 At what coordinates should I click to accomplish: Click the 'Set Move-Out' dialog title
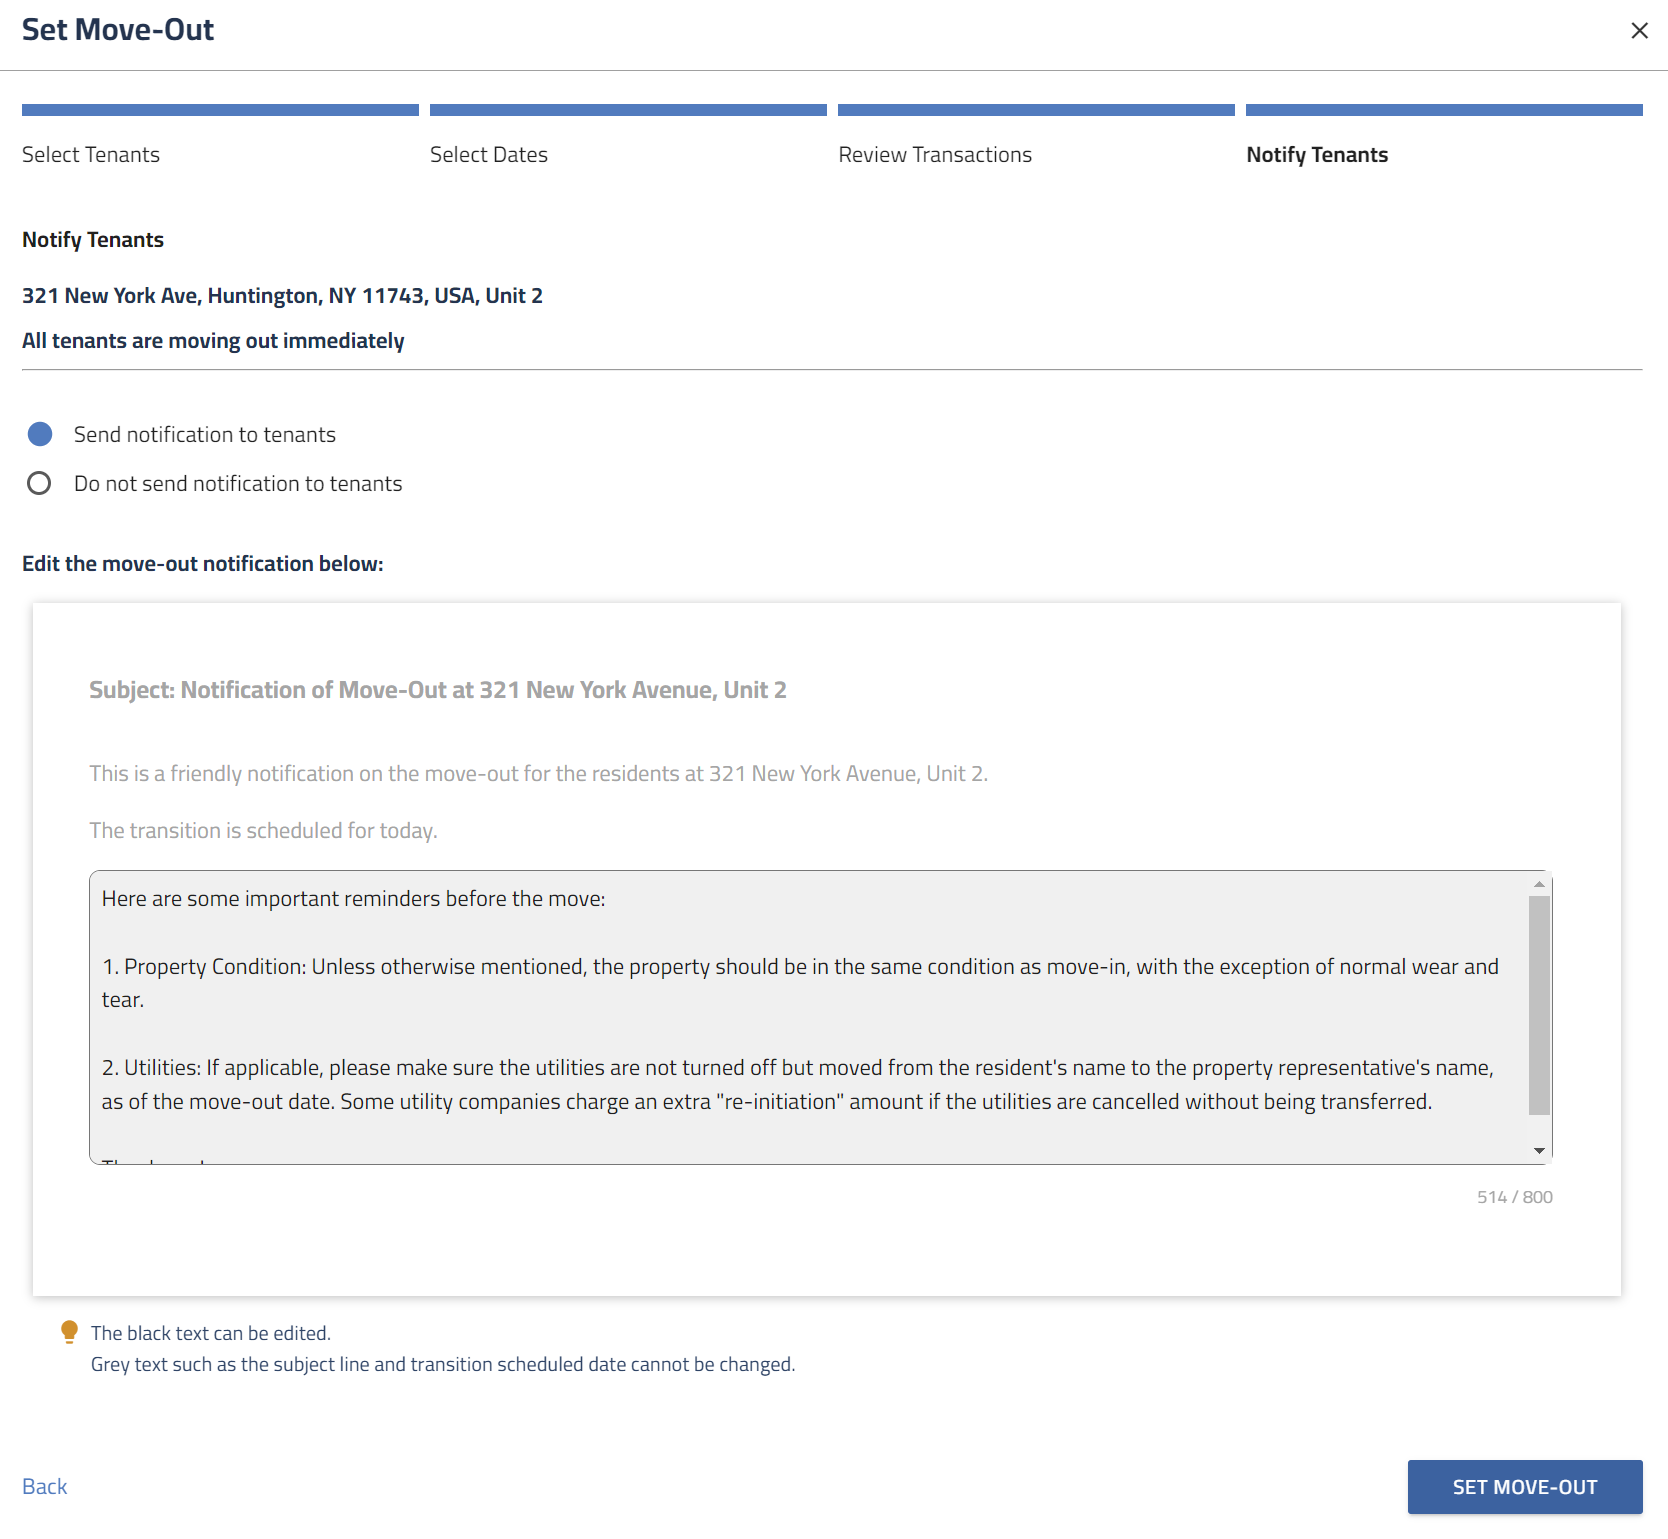pos(118,30)
